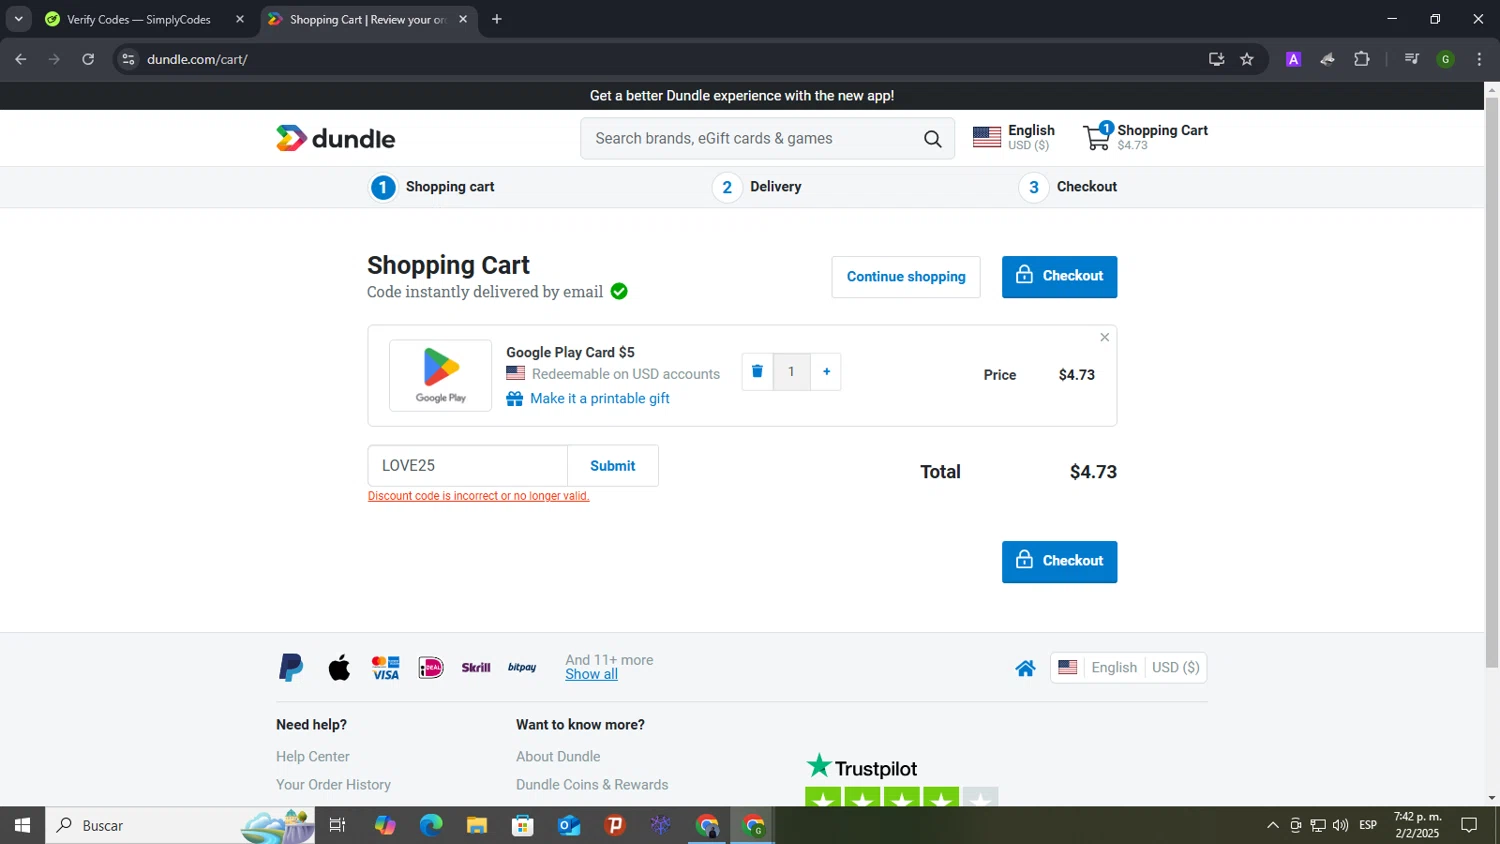Click the site info icon in address bar
Screen dimensions: 1500x844
click(128, 59)
